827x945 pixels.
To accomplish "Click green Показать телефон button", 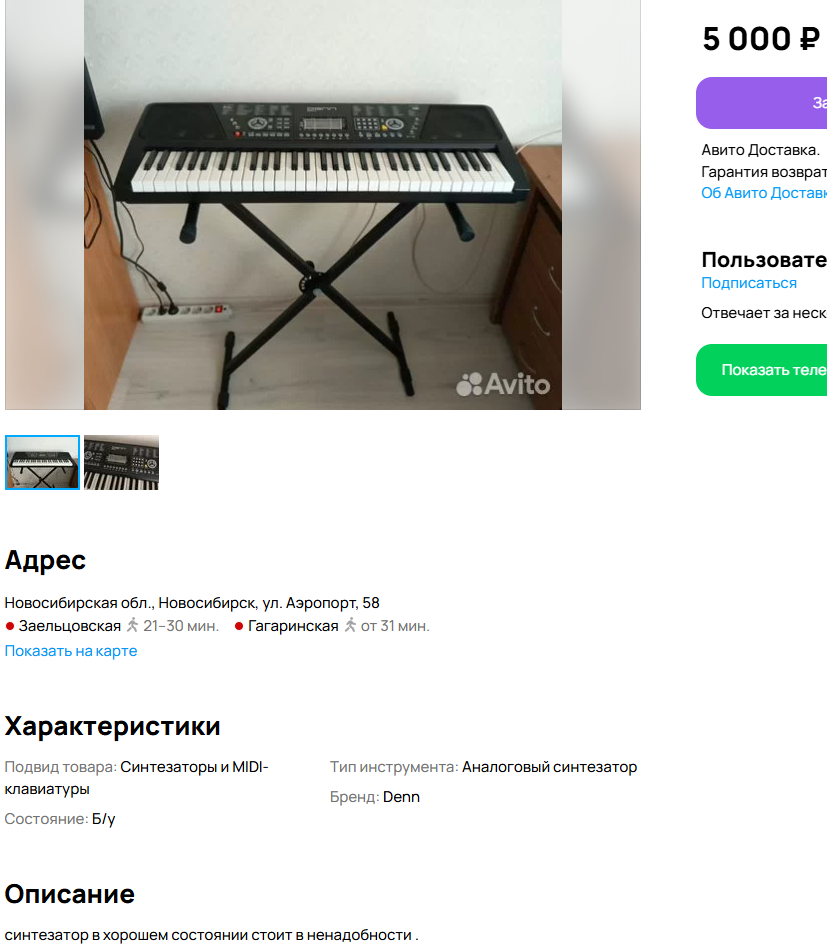I will point(761,370).
